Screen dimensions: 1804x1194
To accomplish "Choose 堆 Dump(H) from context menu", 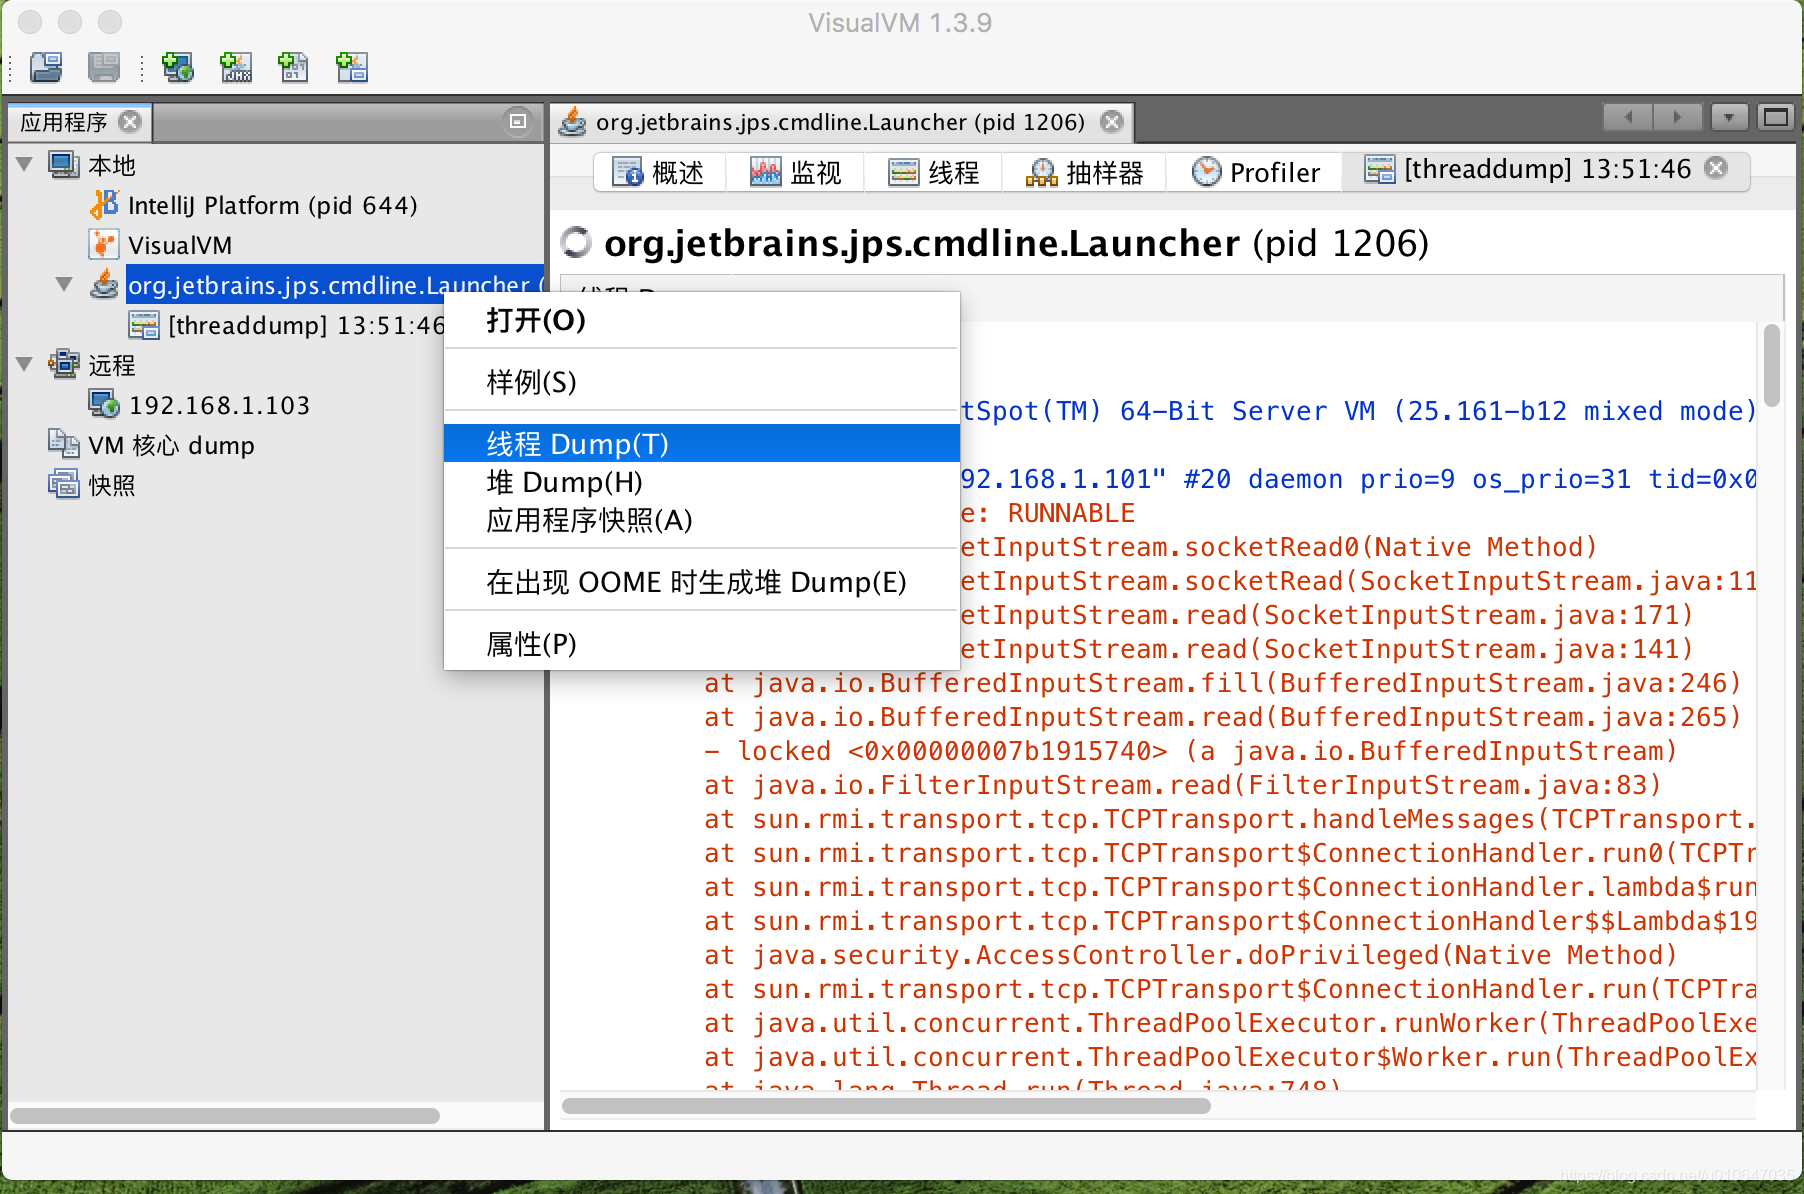I will click(x=702, y=482).
